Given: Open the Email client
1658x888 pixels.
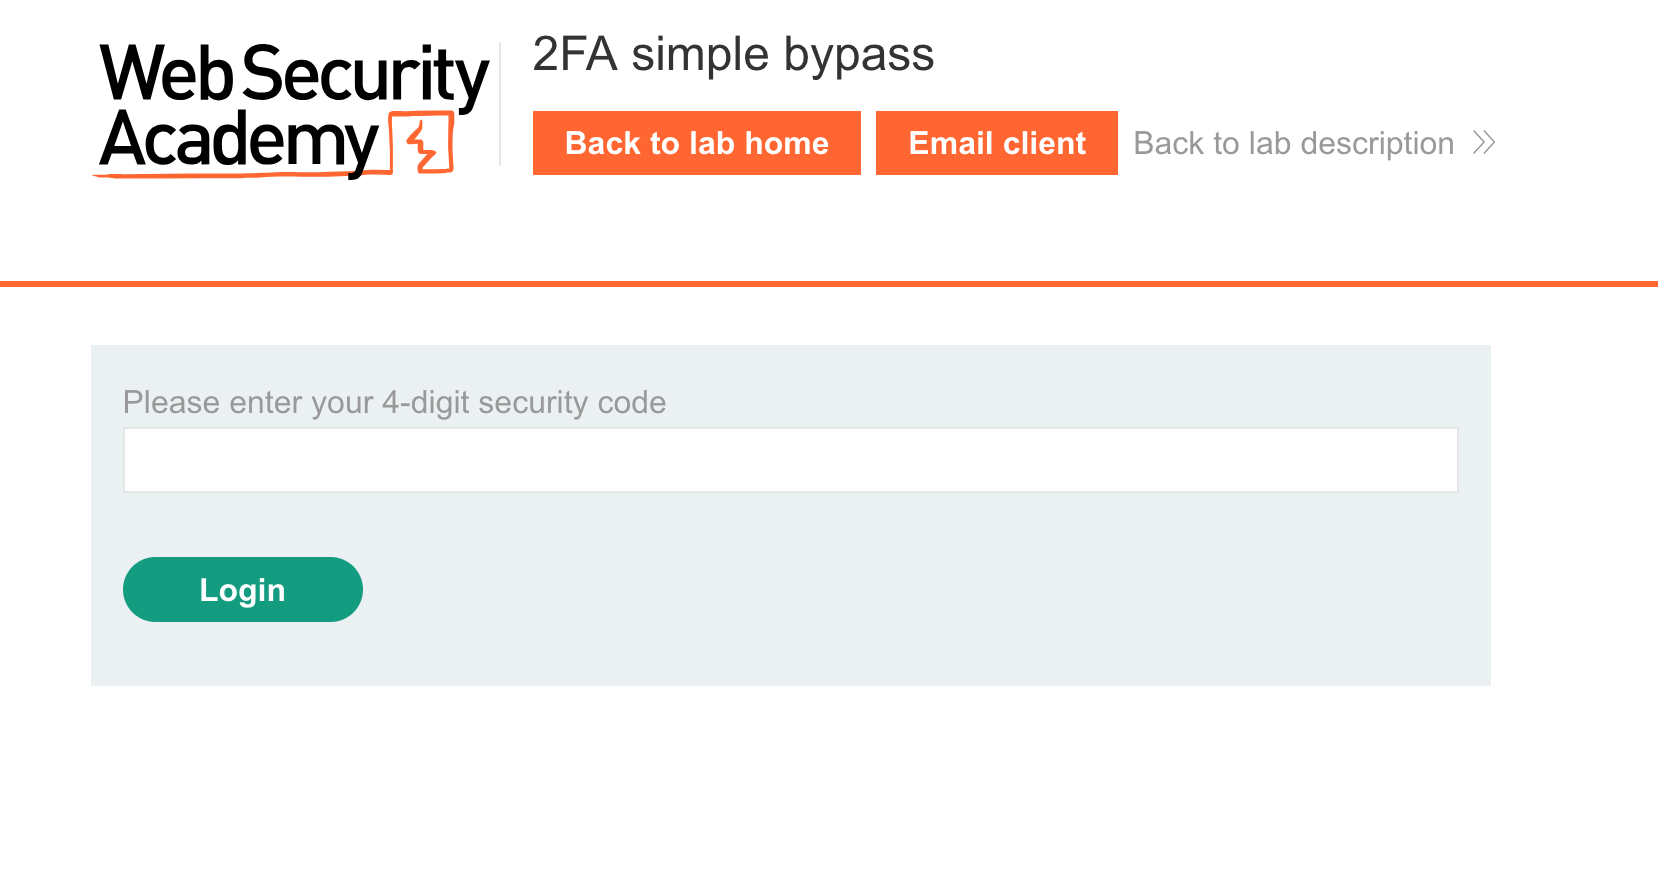Looking at the screenshot, I should [x=996, y=143].
